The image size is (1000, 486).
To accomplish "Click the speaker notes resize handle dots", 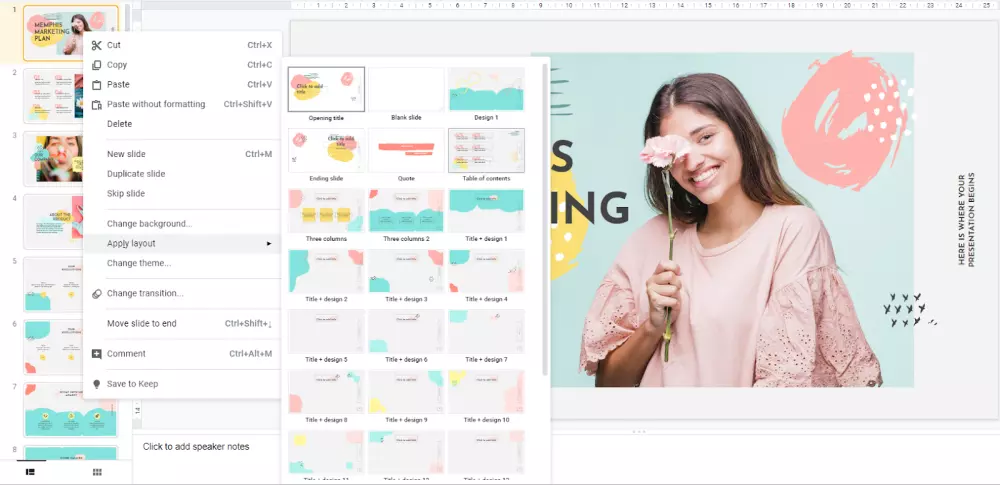I will 638,432.
